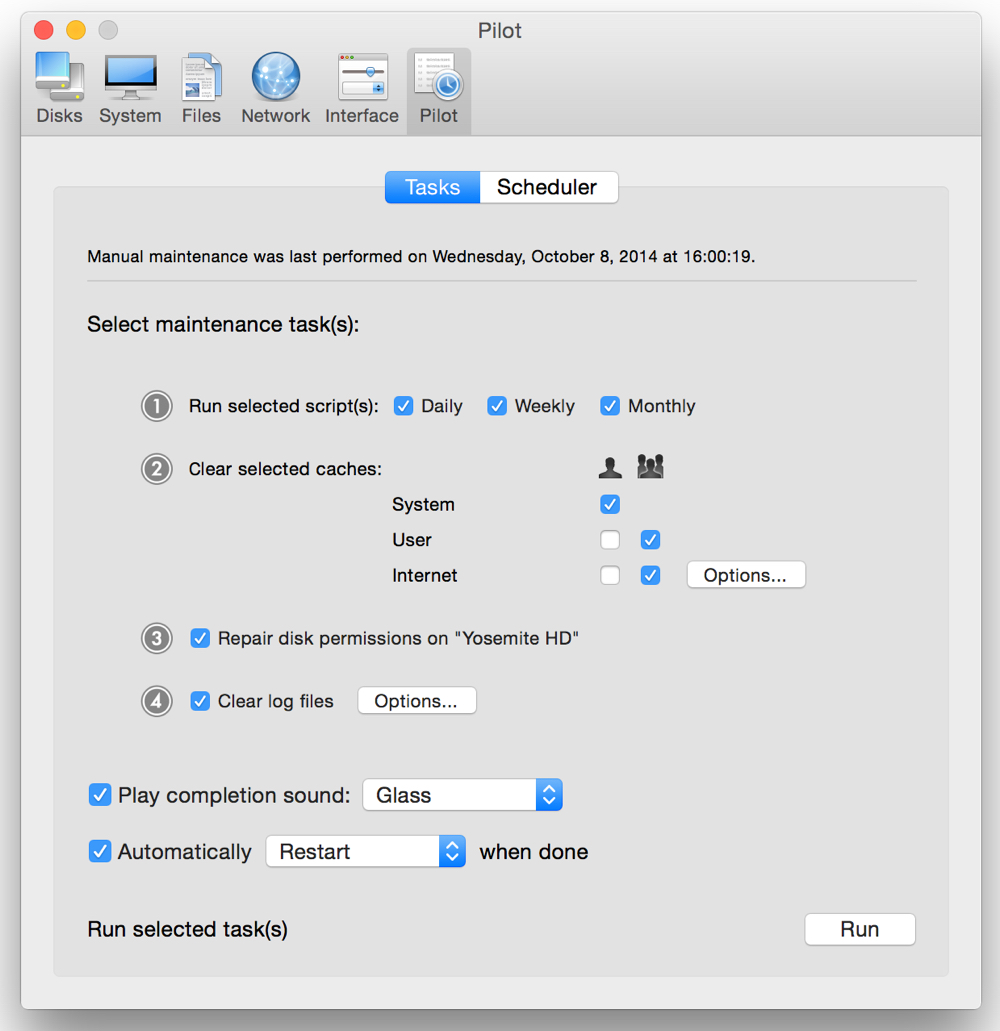Toggle the Automatically when done checkbox
Viewport: 1000px width, 1031px height.
[100, 851]
